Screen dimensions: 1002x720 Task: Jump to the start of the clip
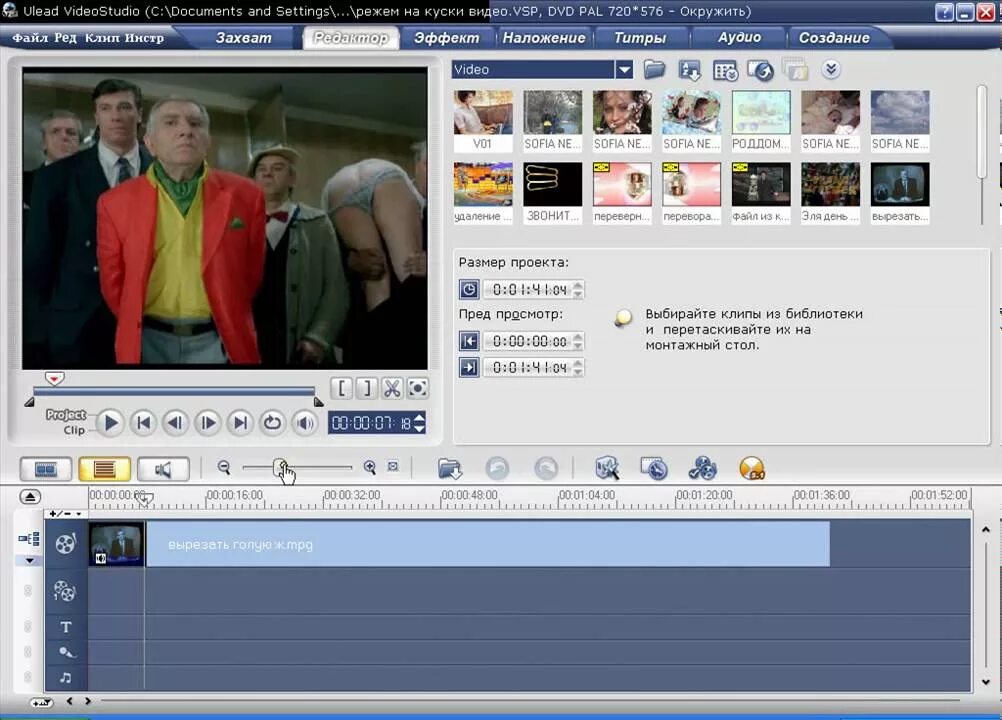point(143,422)
